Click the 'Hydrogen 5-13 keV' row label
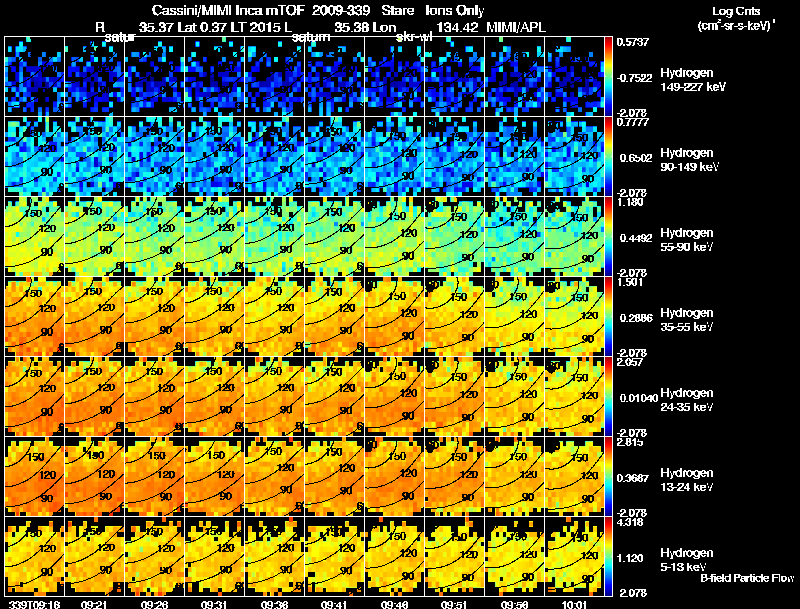800x609 pixels. (x=686, y=560)
